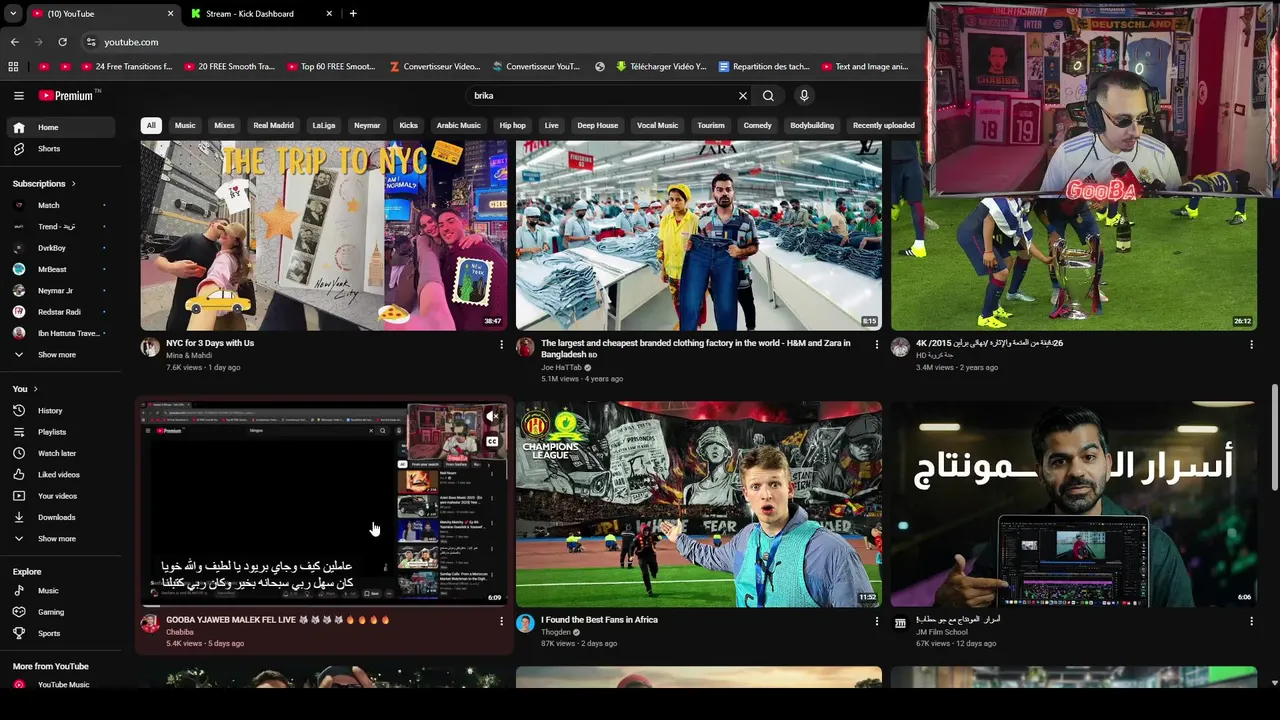Select the Real Madrid filter chip
1280x720 pixels.
pos(273,126)
